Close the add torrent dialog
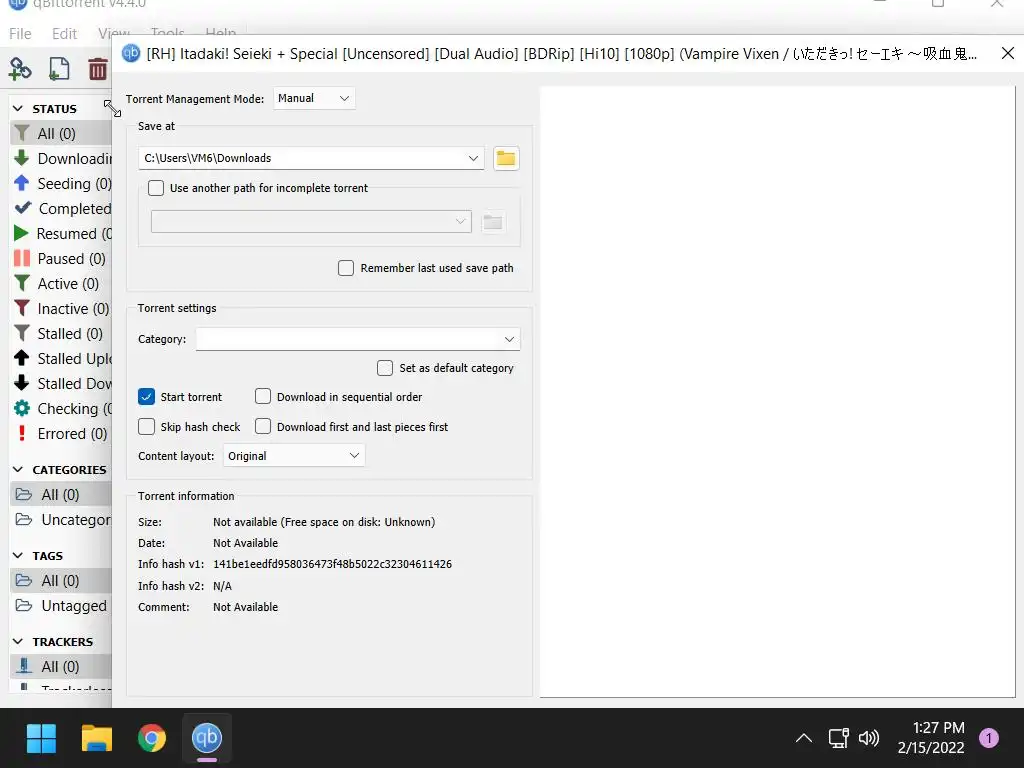 (1008, 54)
